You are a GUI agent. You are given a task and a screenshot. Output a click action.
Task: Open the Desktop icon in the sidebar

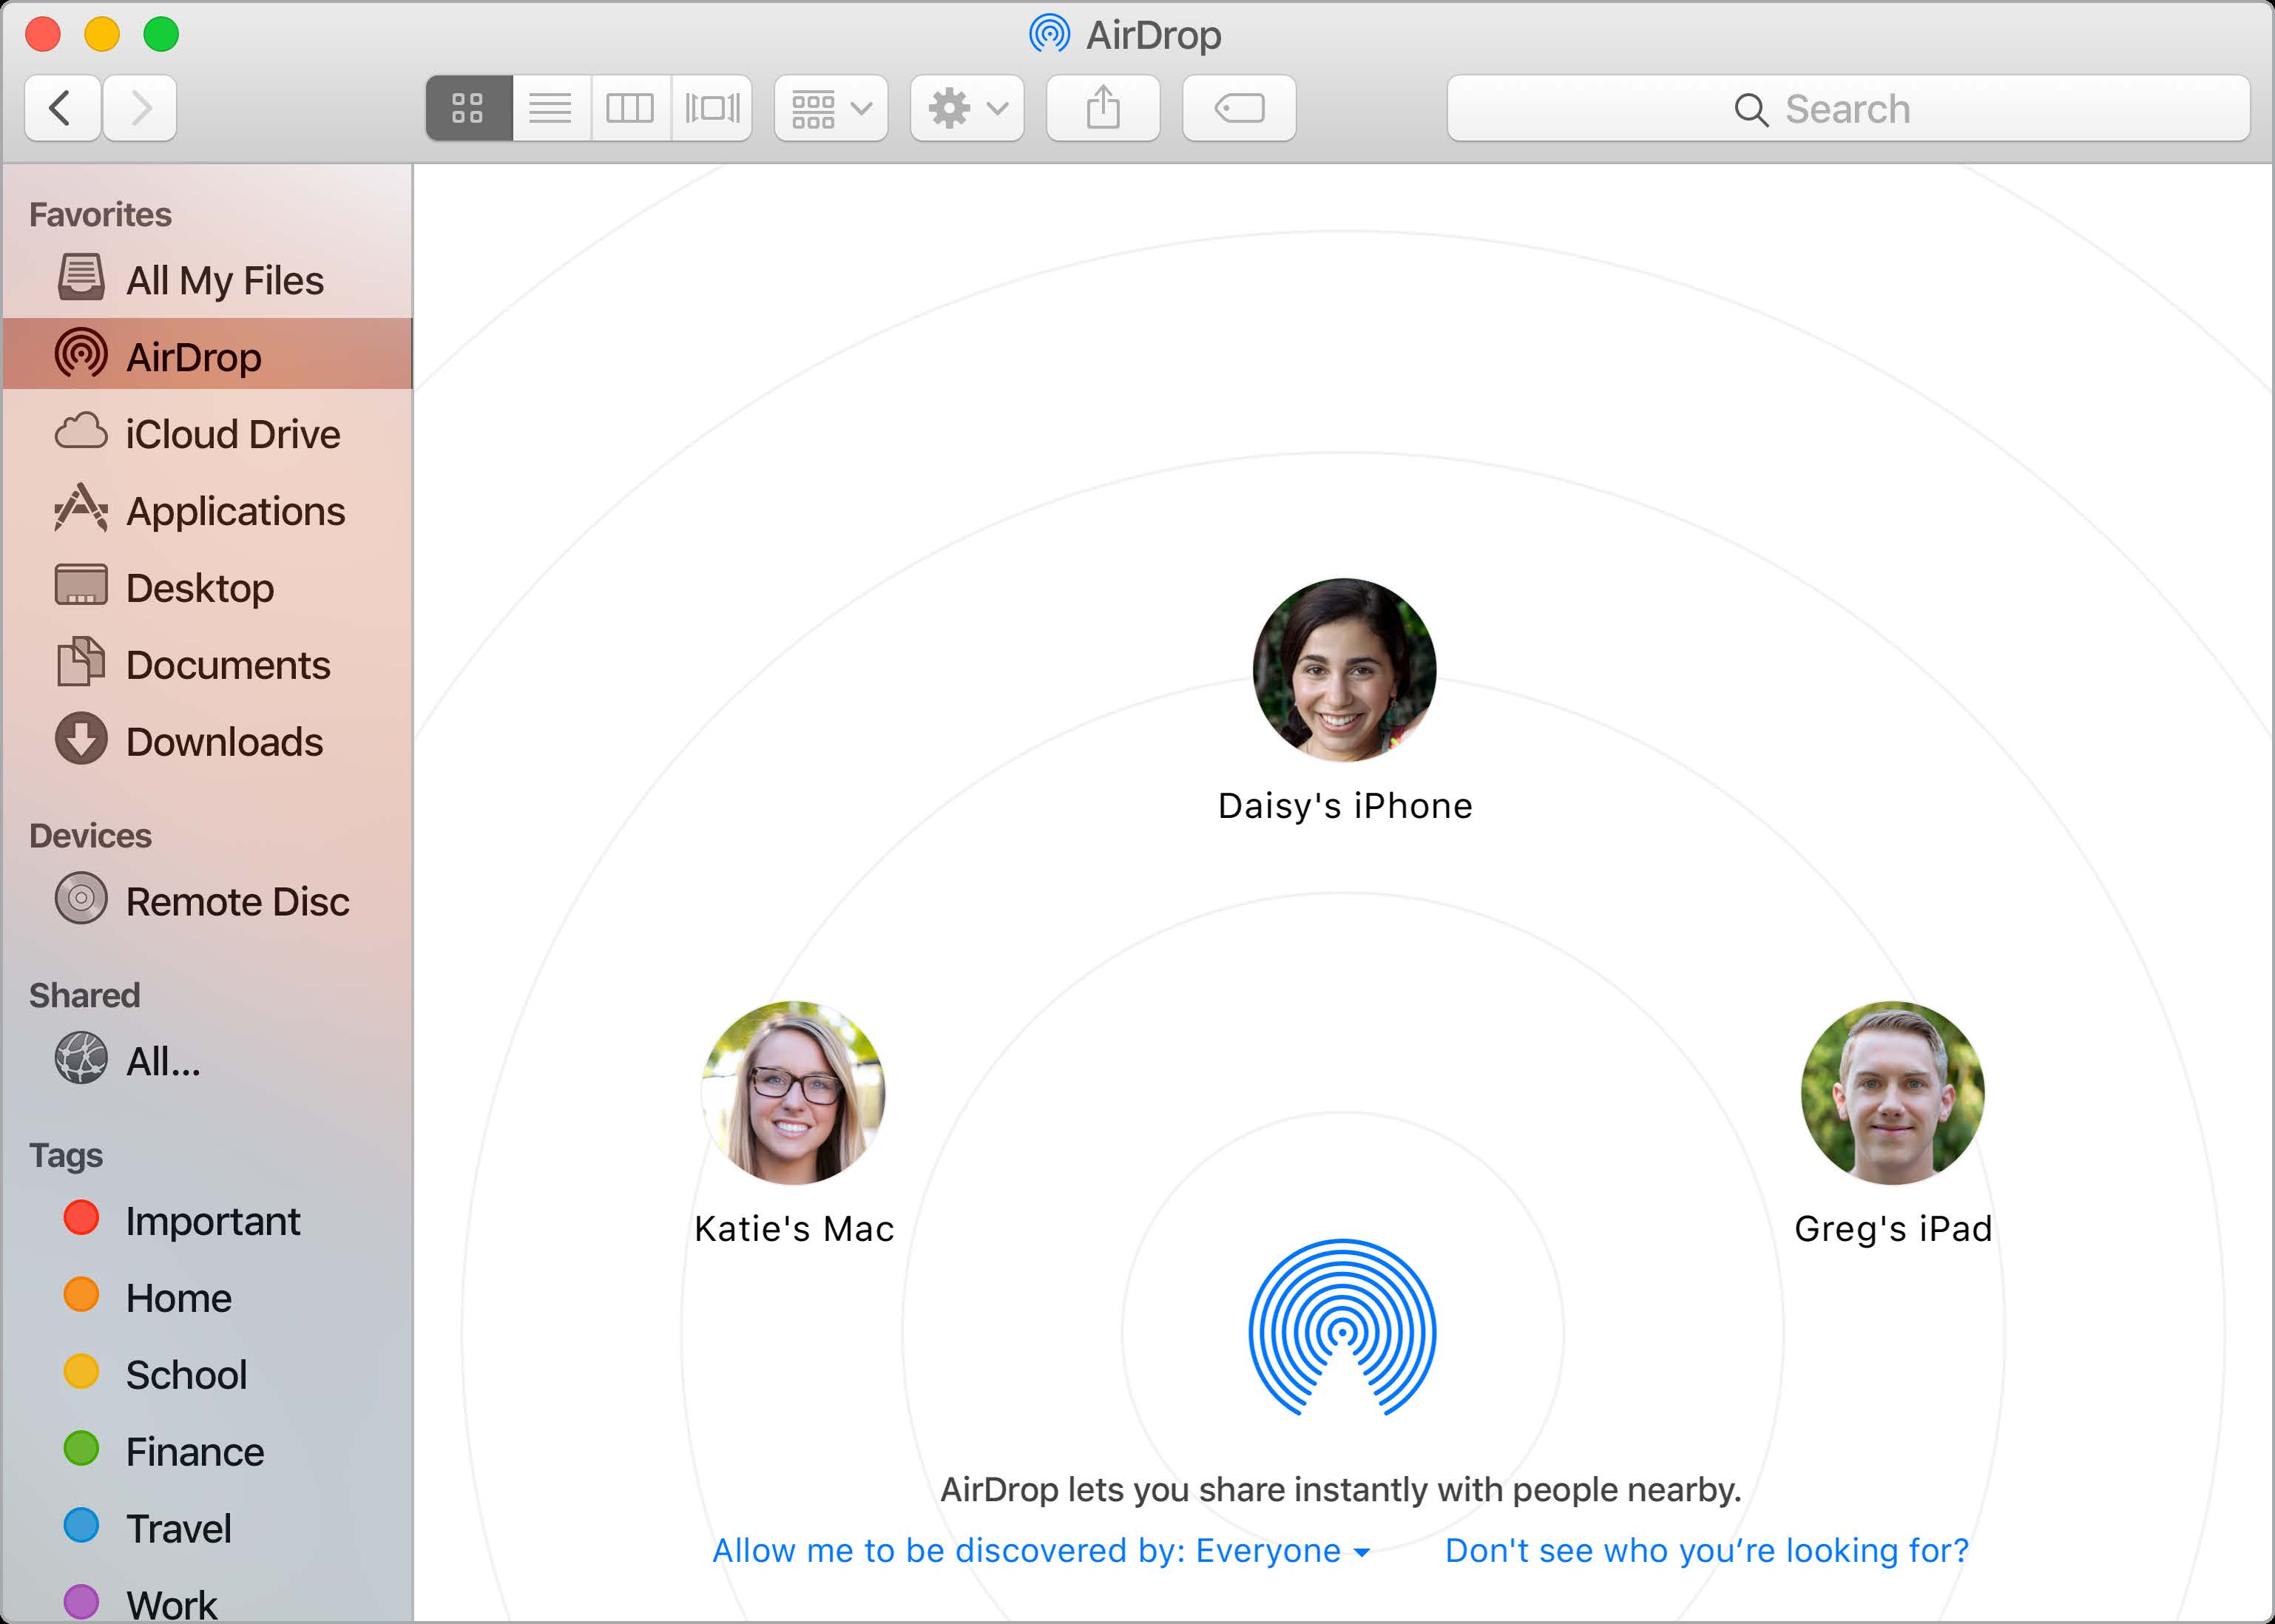81,586
